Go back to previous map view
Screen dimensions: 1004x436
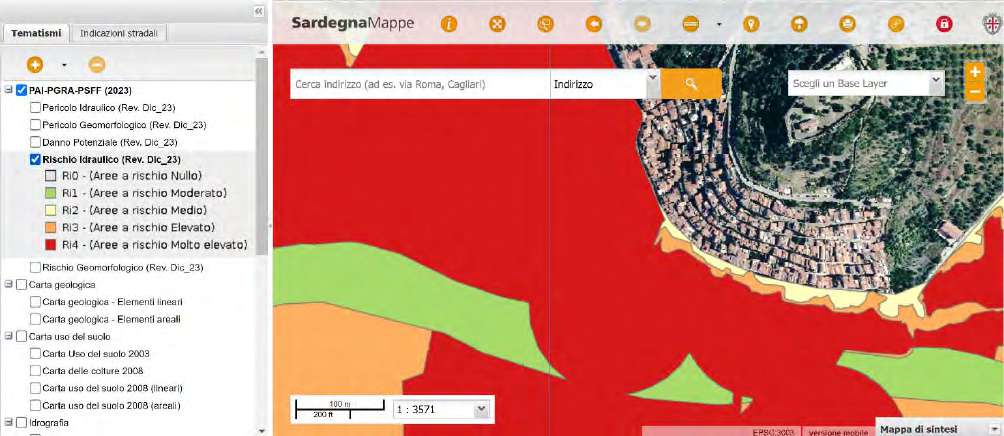point(594,23)
